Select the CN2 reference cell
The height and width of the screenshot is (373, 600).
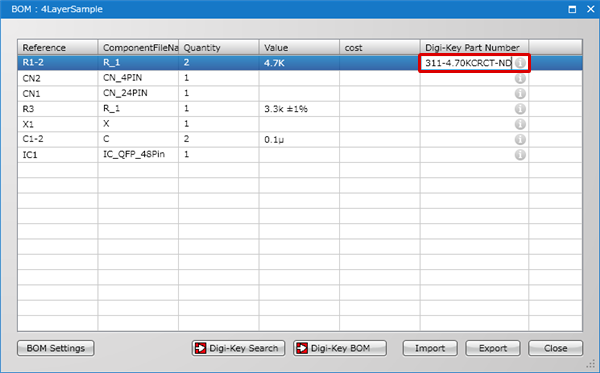[57, 78]
